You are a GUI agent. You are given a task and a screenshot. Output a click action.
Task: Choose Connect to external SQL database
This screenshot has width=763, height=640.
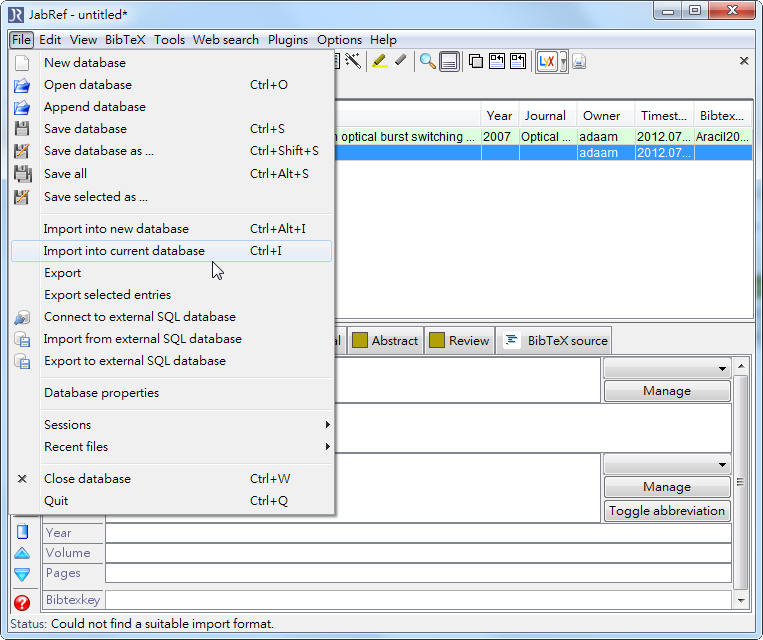(x=171, y=317)
